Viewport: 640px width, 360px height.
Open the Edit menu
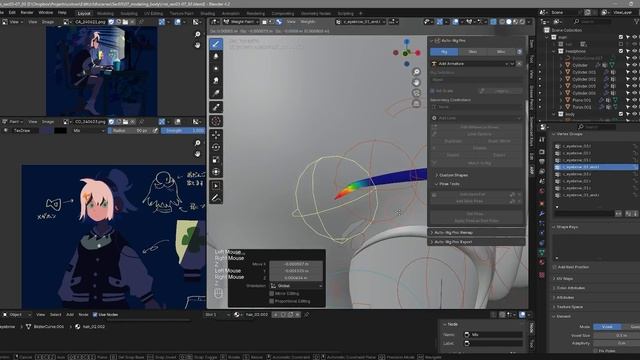(x=12, y=13)
